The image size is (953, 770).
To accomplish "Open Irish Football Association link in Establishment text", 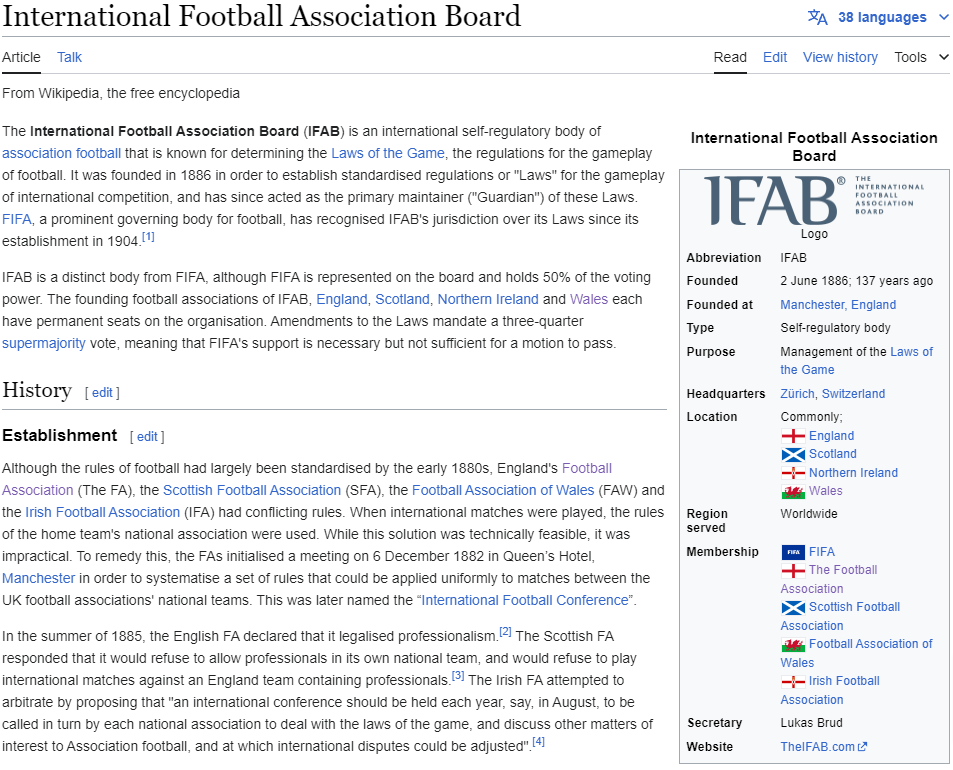I will 103,512.
